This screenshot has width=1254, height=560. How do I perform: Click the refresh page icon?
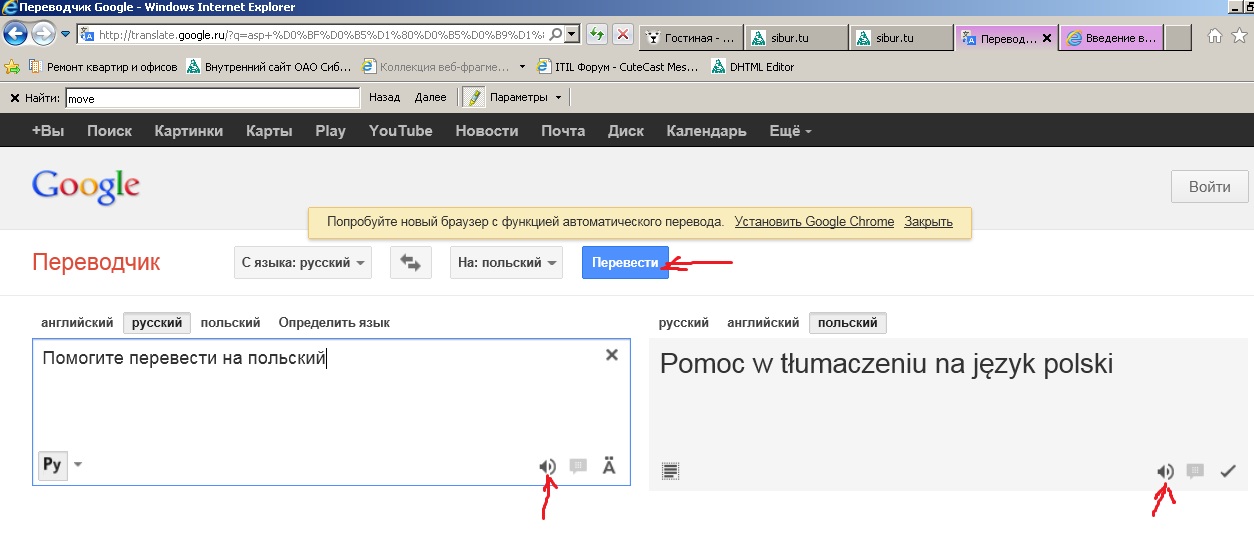(x=596, y=35)
